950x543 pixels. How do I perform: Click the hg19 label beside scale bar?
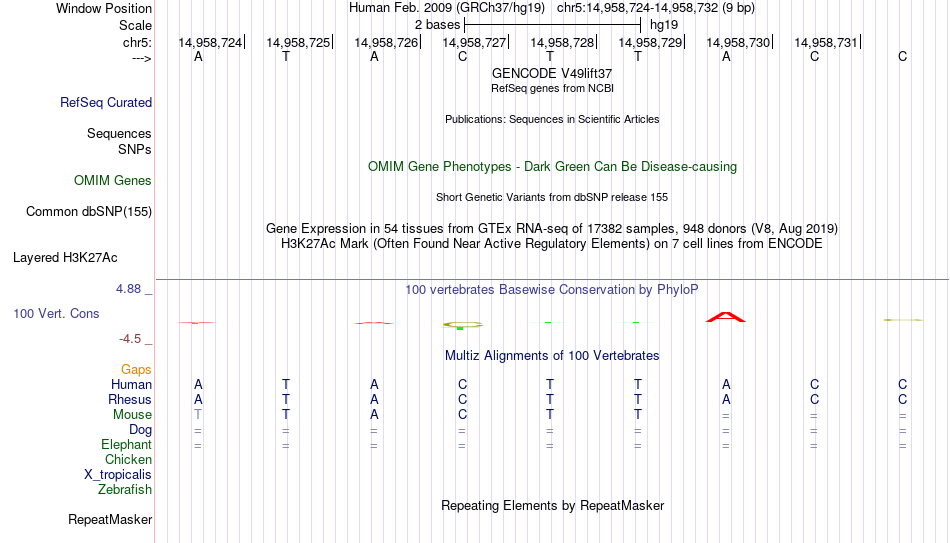664,25
